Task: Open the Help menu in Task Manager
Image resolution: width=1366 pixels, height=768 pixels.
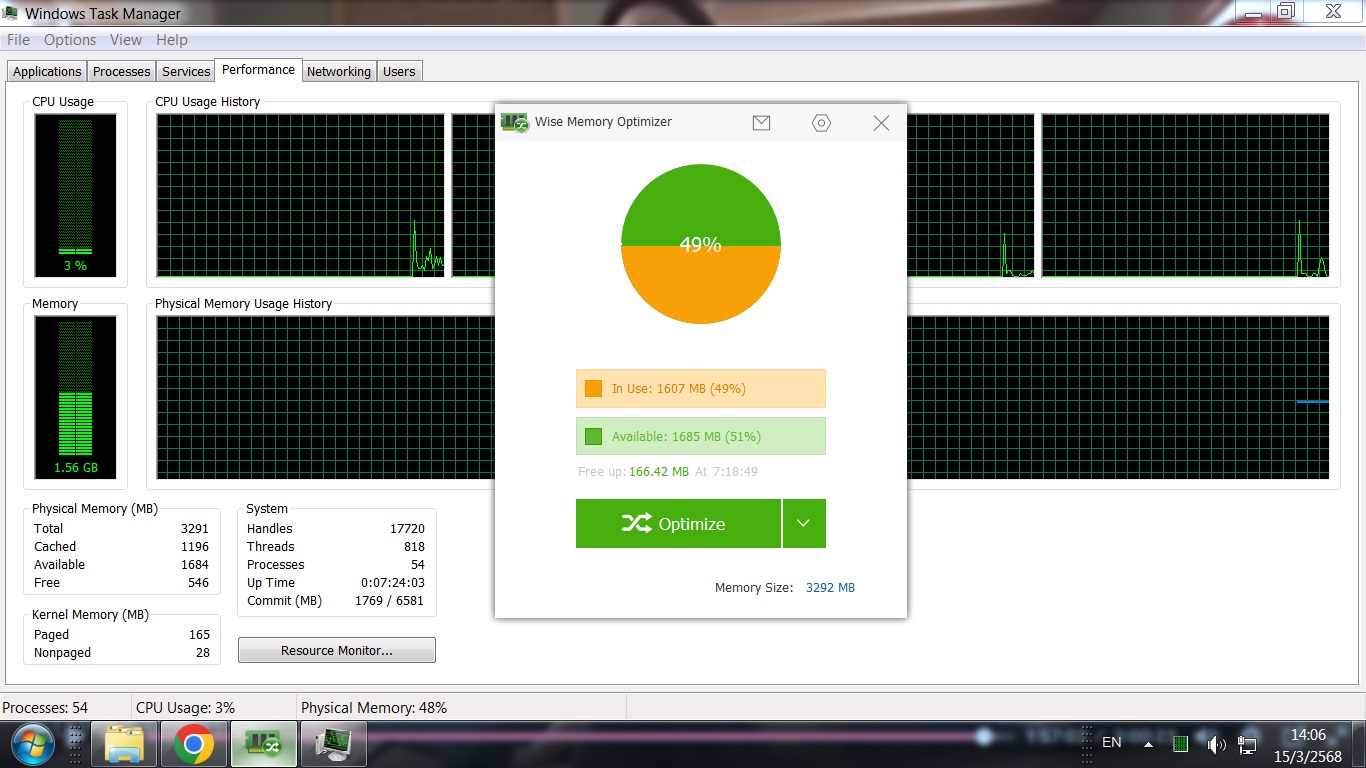Action: pyautogui.click(x=172, y=40)
